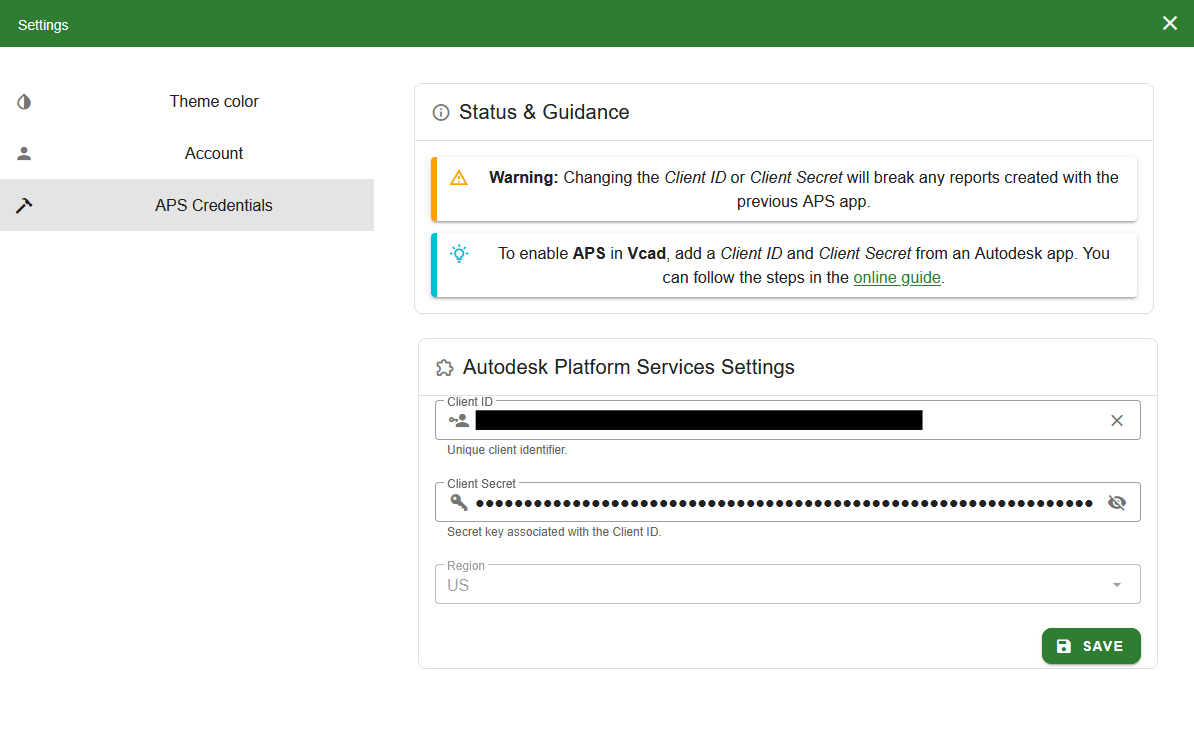Click the key icon in Client Secret
The image size is (1194, 733).
459,502
